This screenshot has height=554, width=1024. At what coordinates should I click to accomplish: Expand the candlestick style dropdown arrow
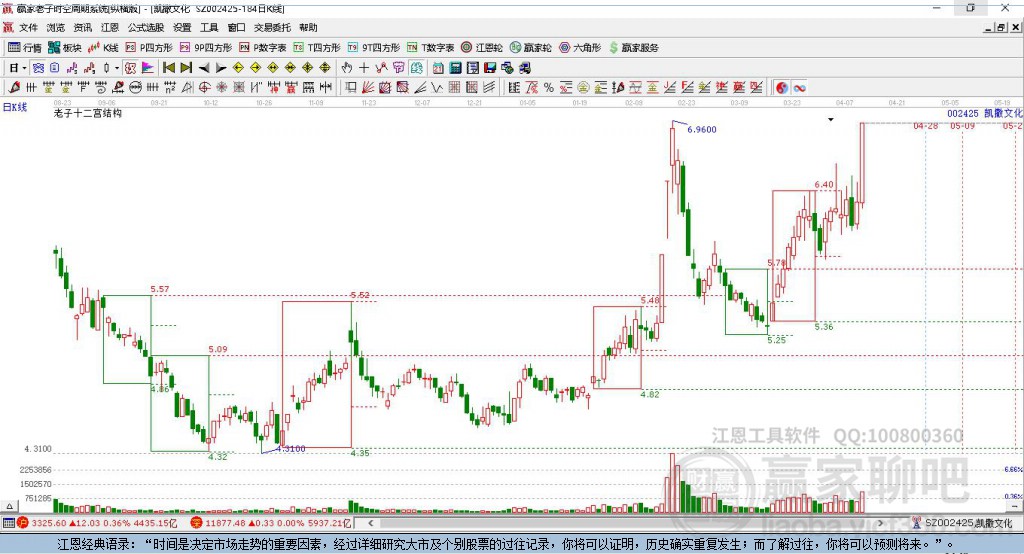(x=117, y=68)
